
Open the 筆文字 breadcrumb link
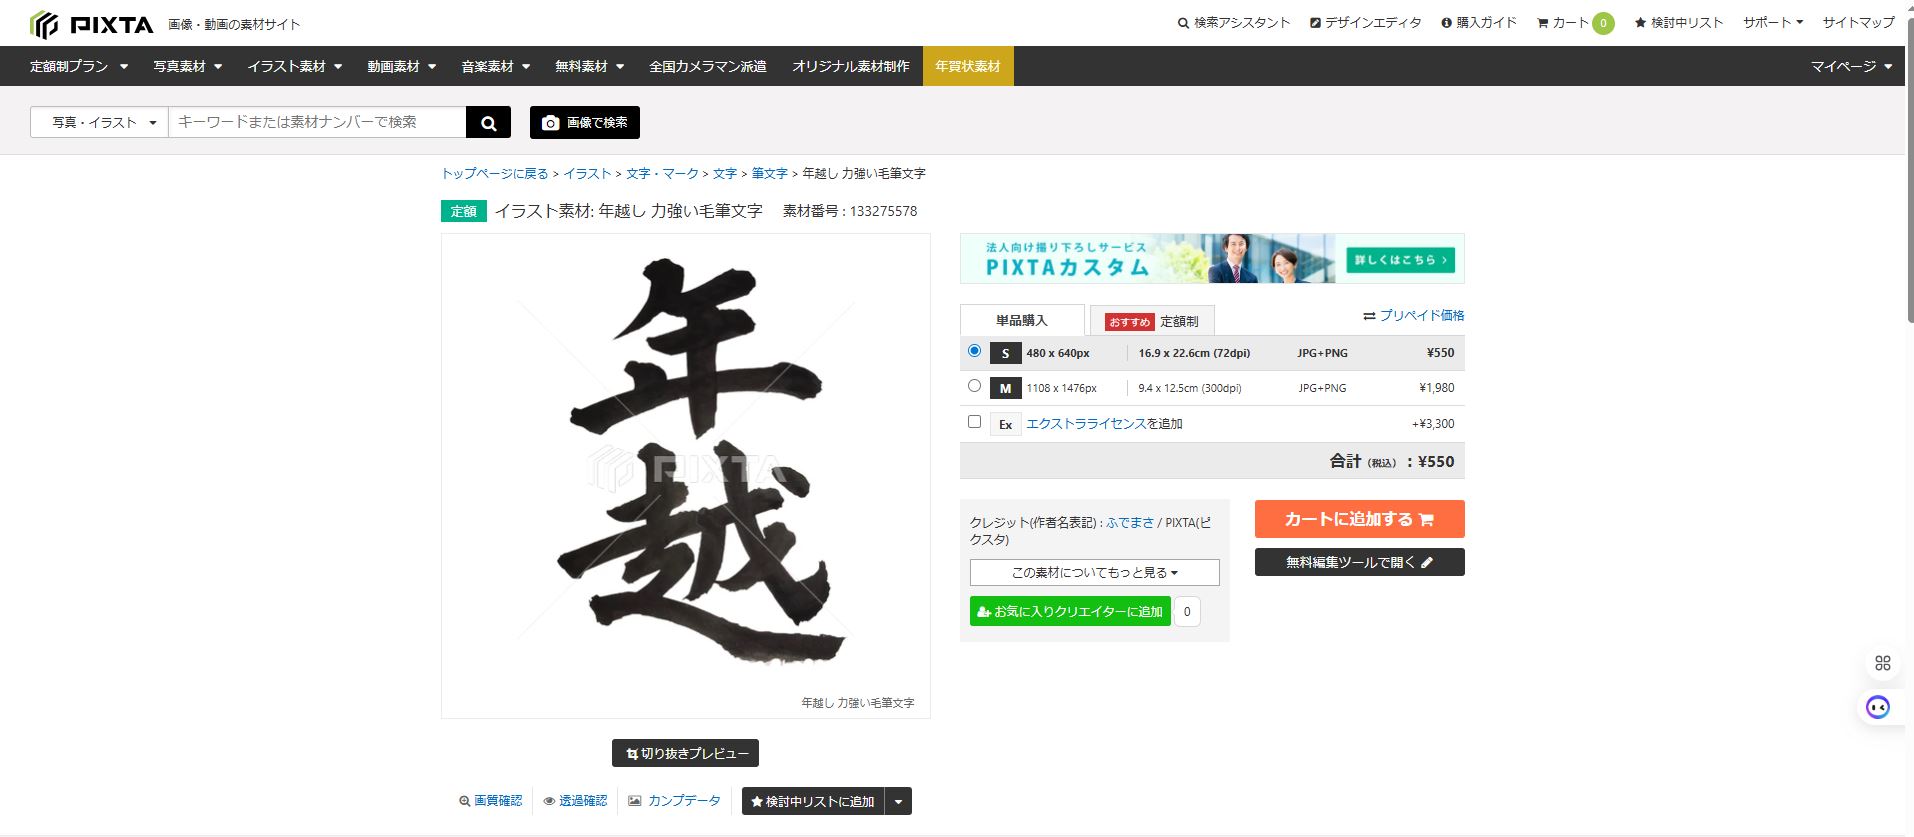click(770, 173)
